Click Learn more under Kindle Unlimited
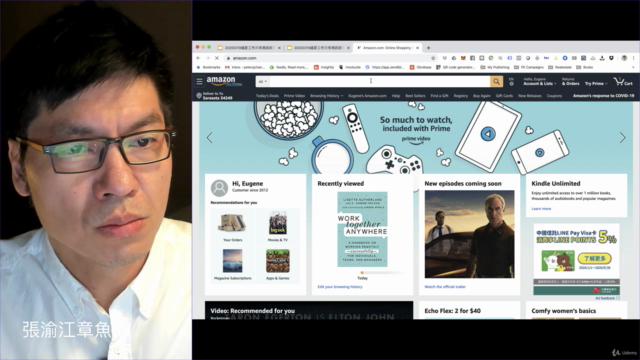Screen dimensions: 640x360 point(541,209)
